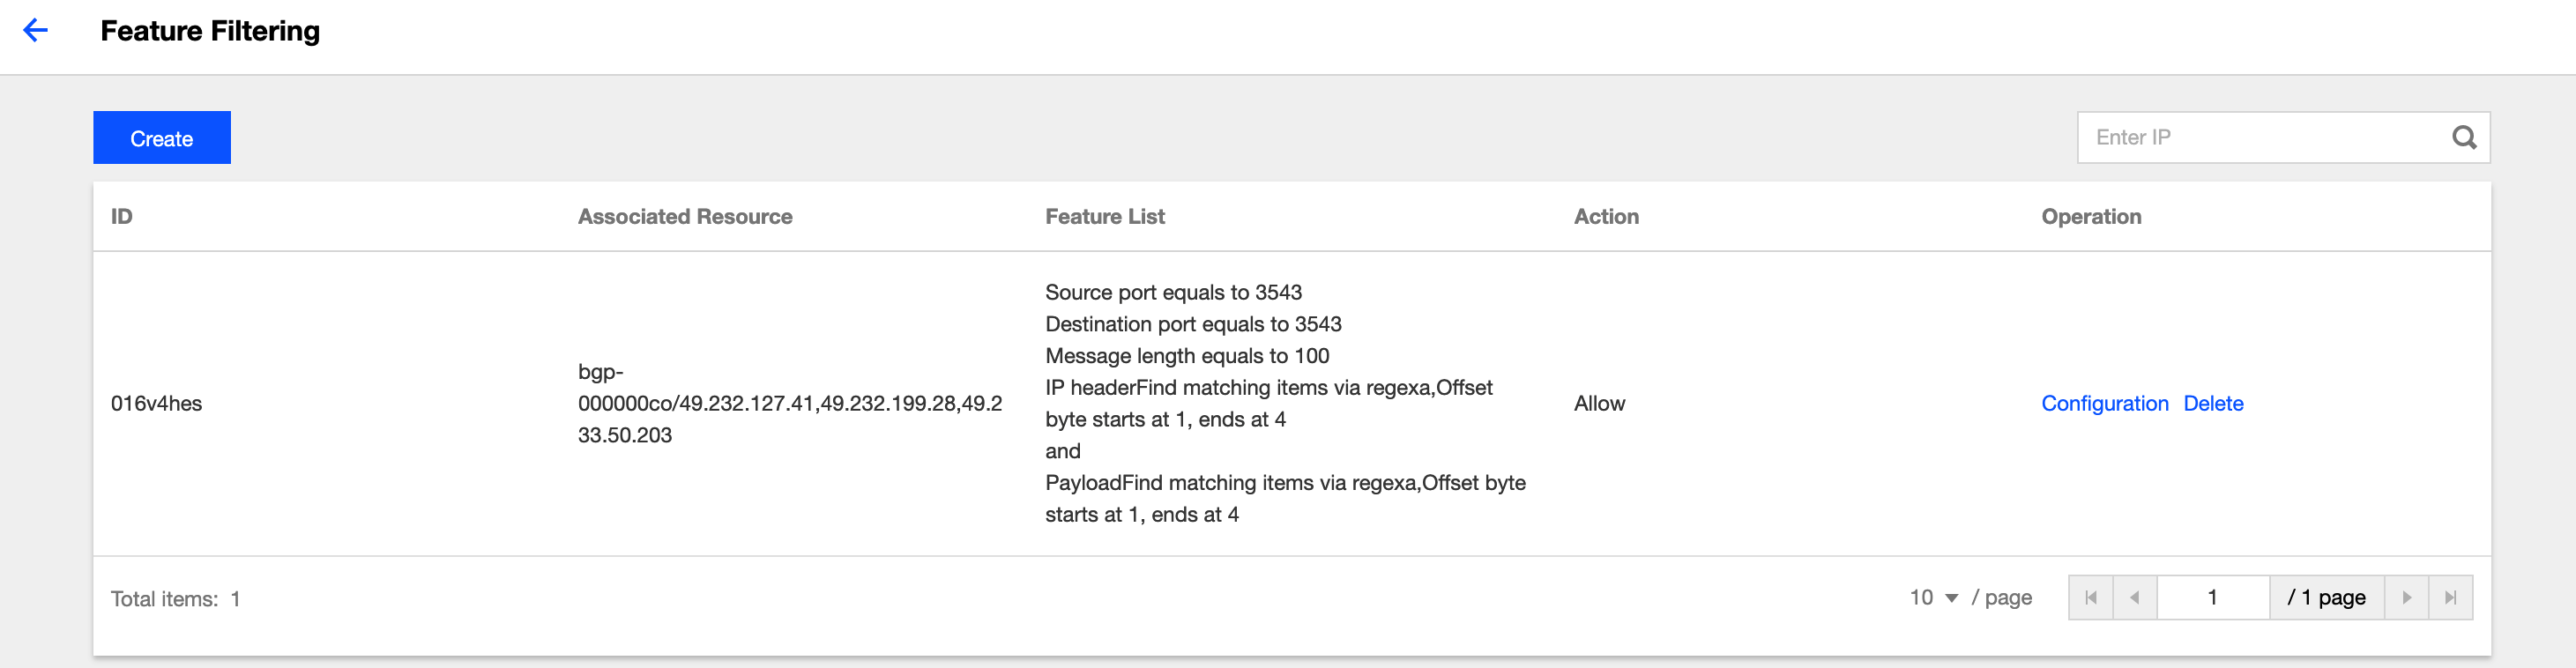
Task: Click the search magnifier icon
Action: 2464,138
